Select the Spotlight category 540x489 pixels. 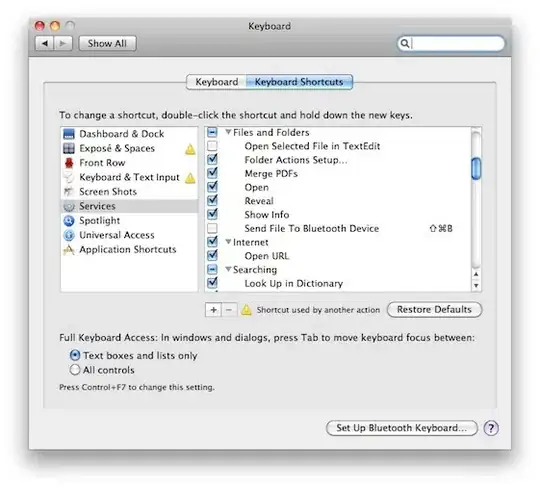click(x=129, y=221)
